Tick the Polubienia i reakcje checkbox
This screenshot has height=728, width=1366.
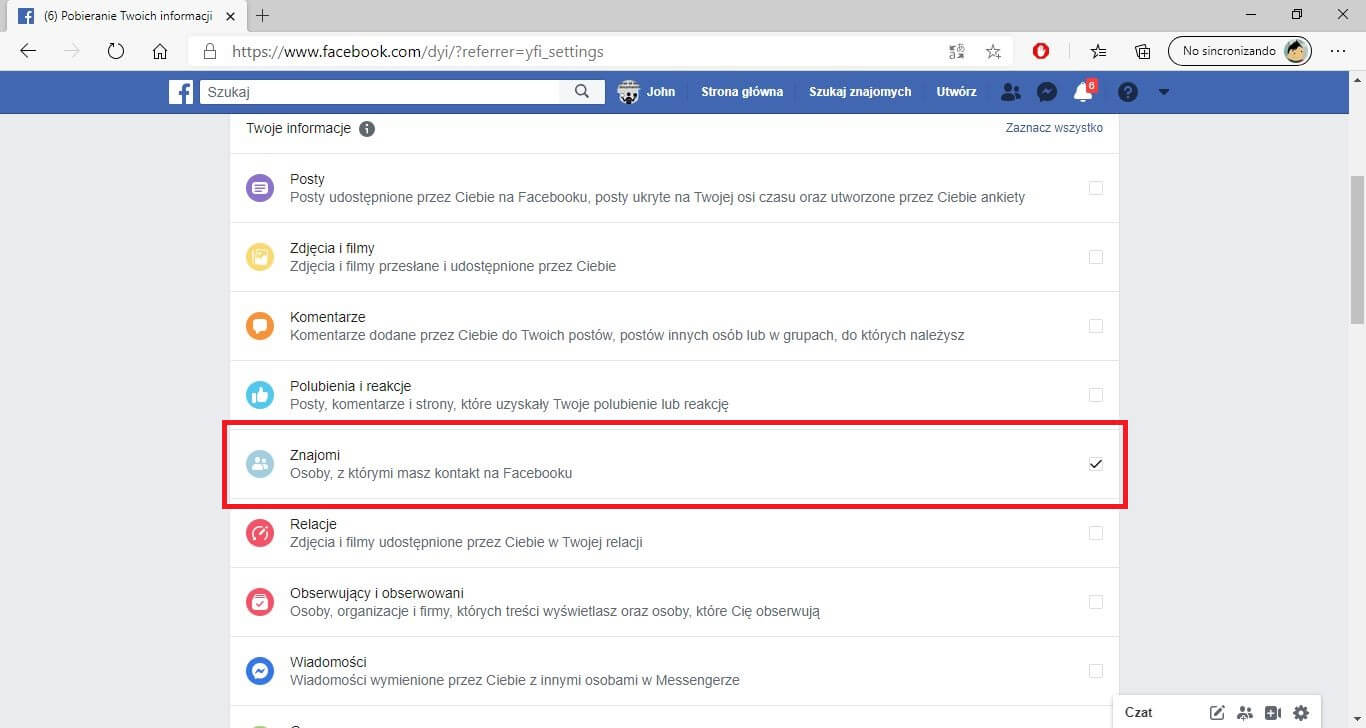pos(1096,395)
